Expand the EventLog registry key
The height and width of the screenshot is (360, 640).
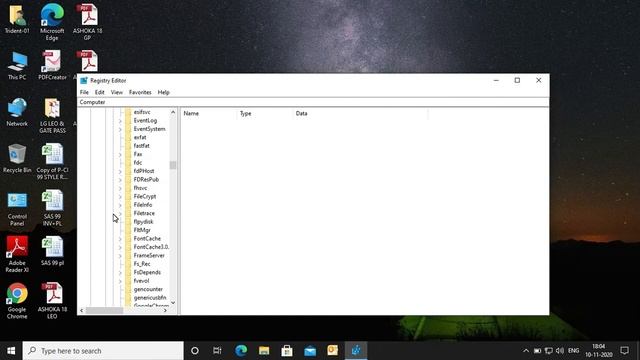120,121
